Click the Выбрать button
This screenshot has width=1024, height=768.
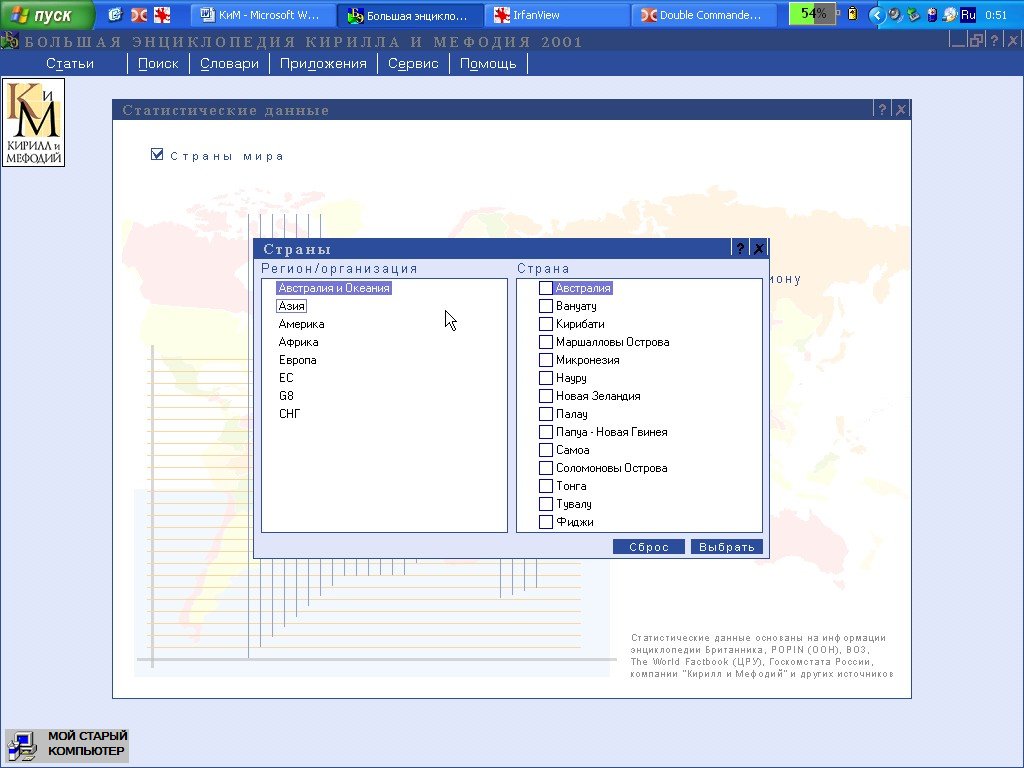tap(727, 547)
